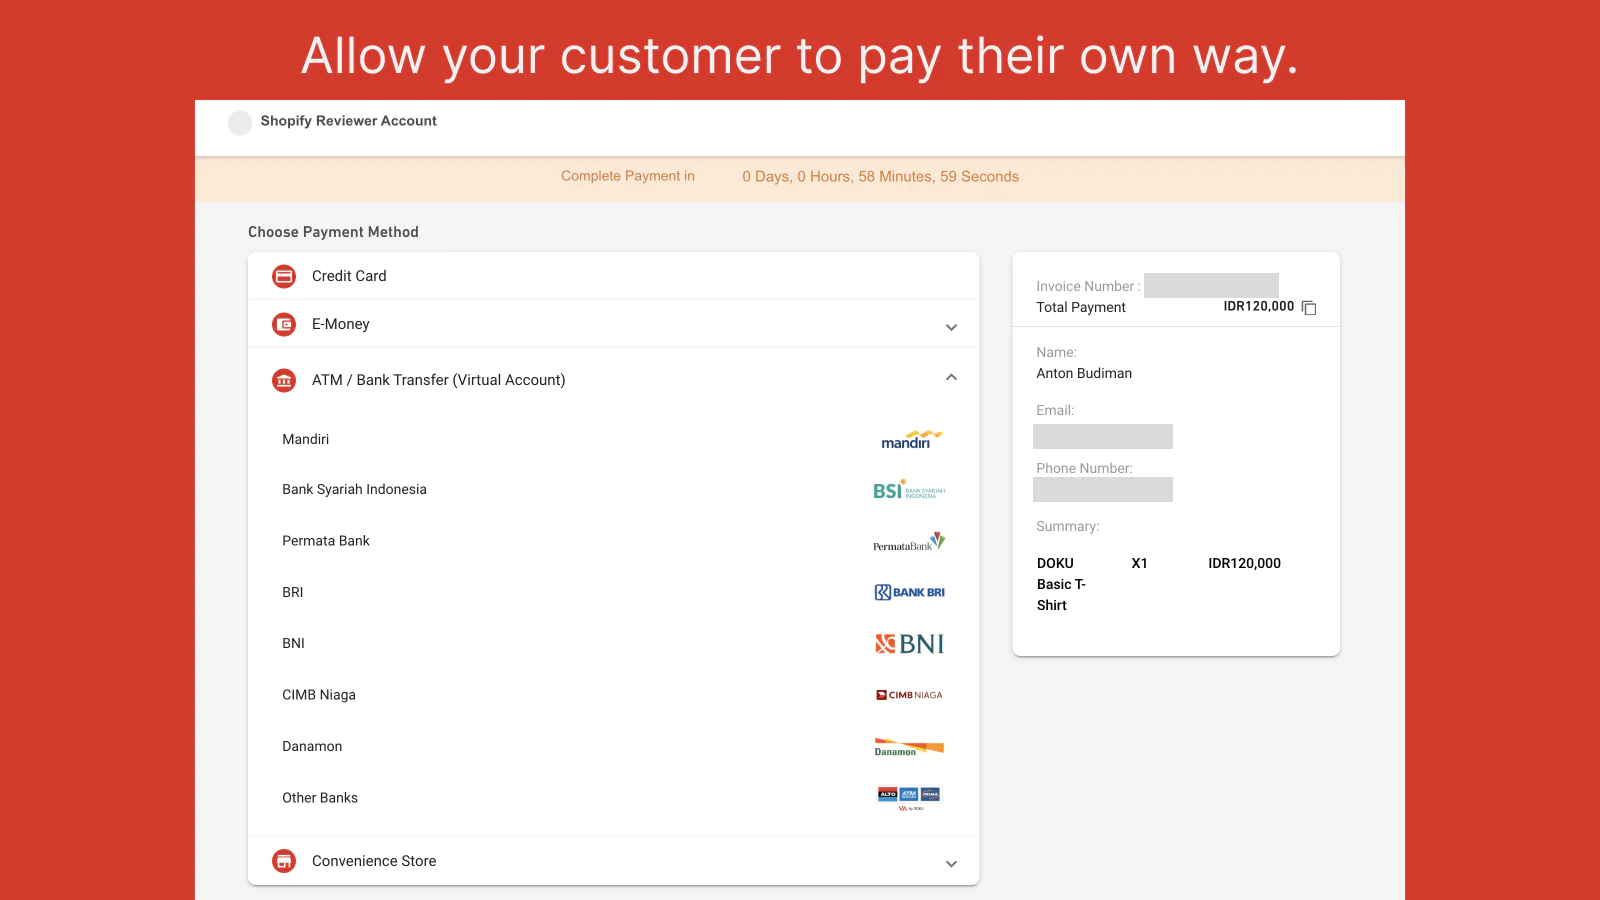This screenshot has width=1600, height=900.
Task: Choose Other Banks option
Action: click(x=320, y=798)
